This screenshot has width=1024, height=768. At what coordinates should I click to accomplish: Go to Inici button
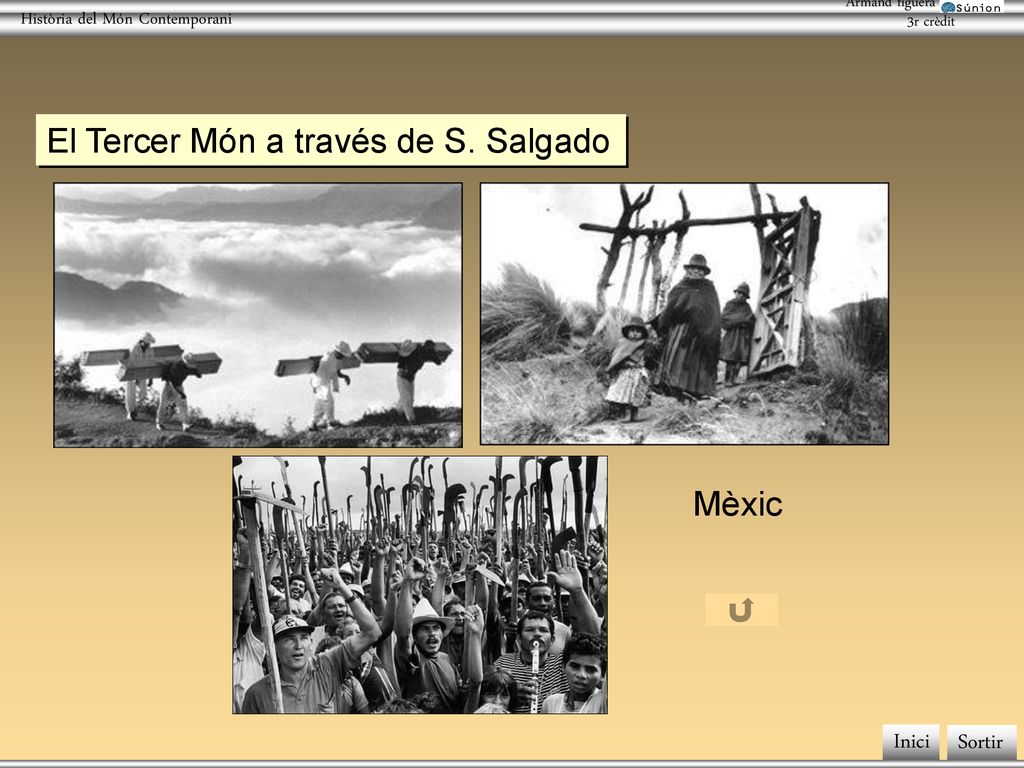[911, 742]
